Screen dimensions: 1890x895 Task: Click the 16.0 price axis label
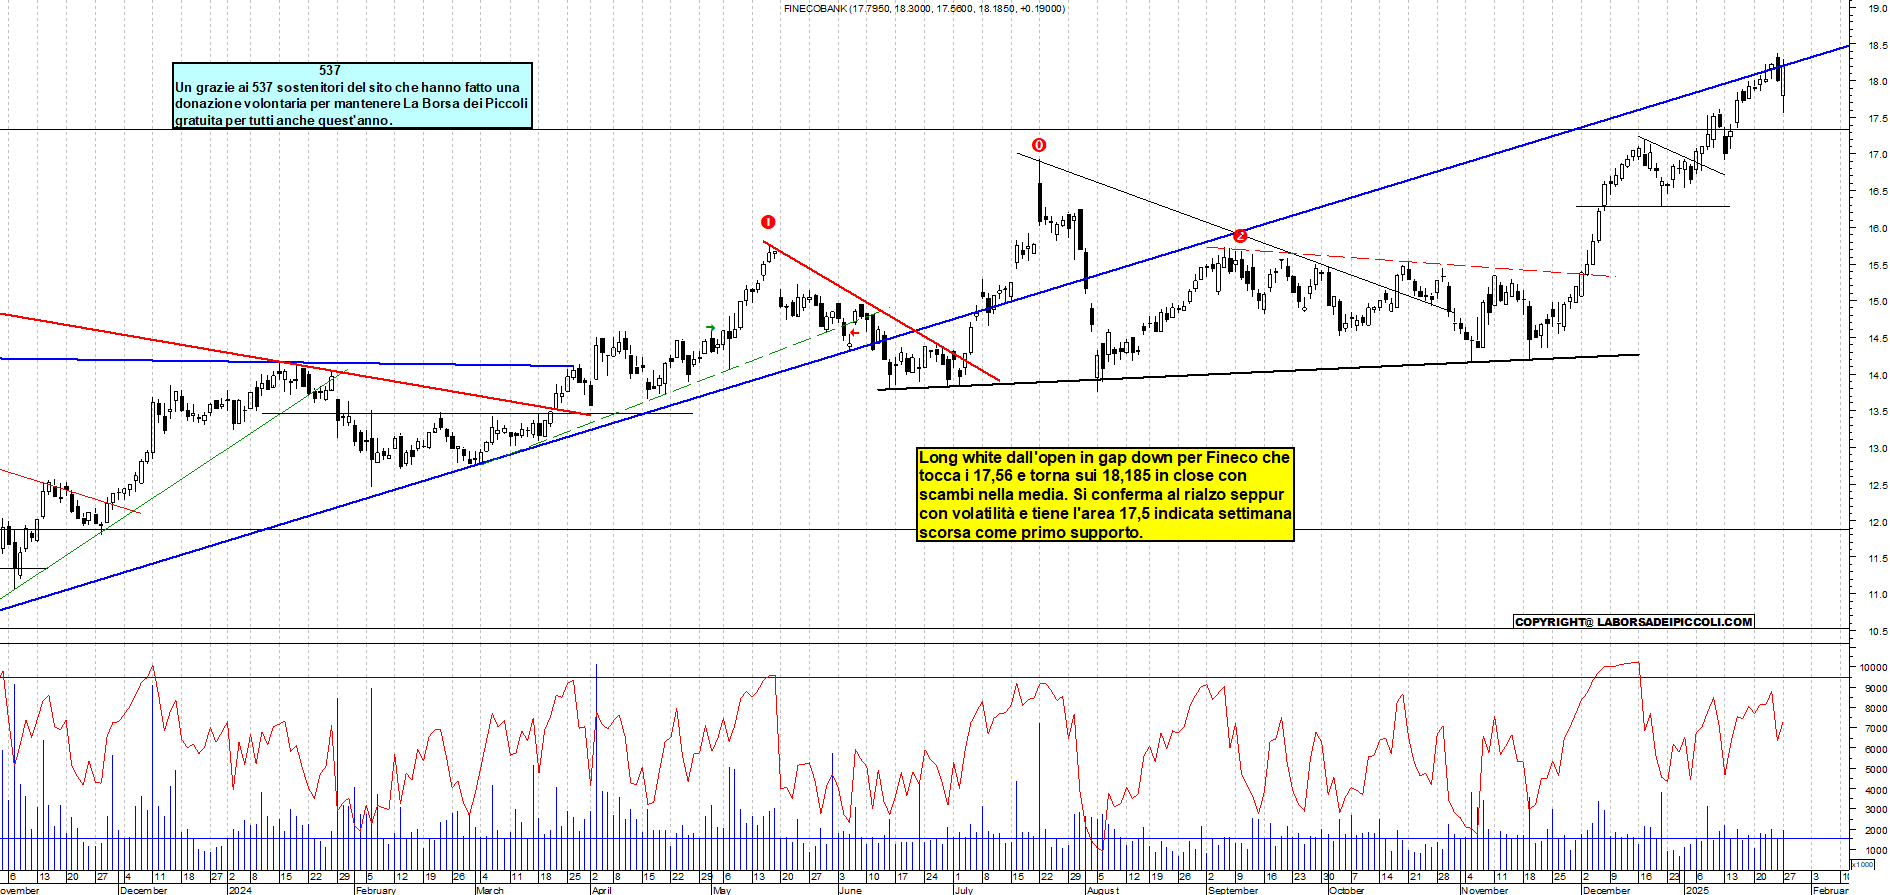click(1877, 229)
